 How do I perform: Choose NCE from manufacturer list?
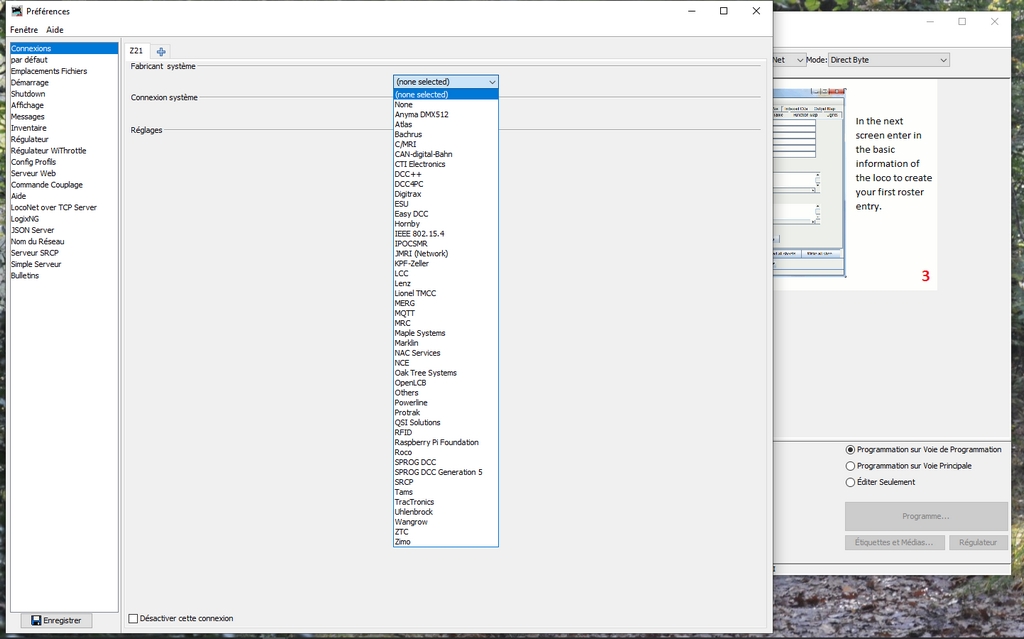tap(445, 363)
